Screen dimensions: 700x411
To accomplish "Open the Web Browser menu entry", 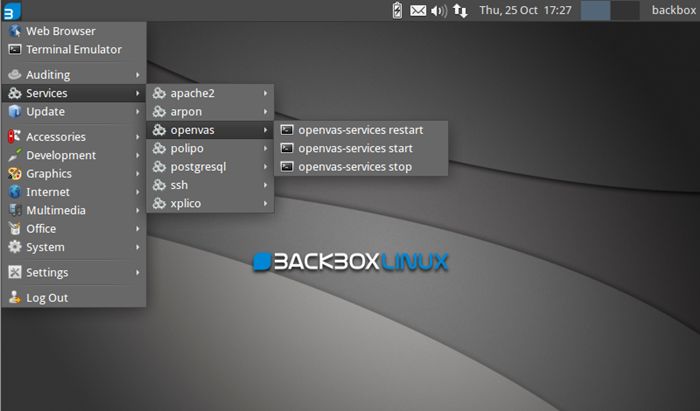I will point(74,31).
